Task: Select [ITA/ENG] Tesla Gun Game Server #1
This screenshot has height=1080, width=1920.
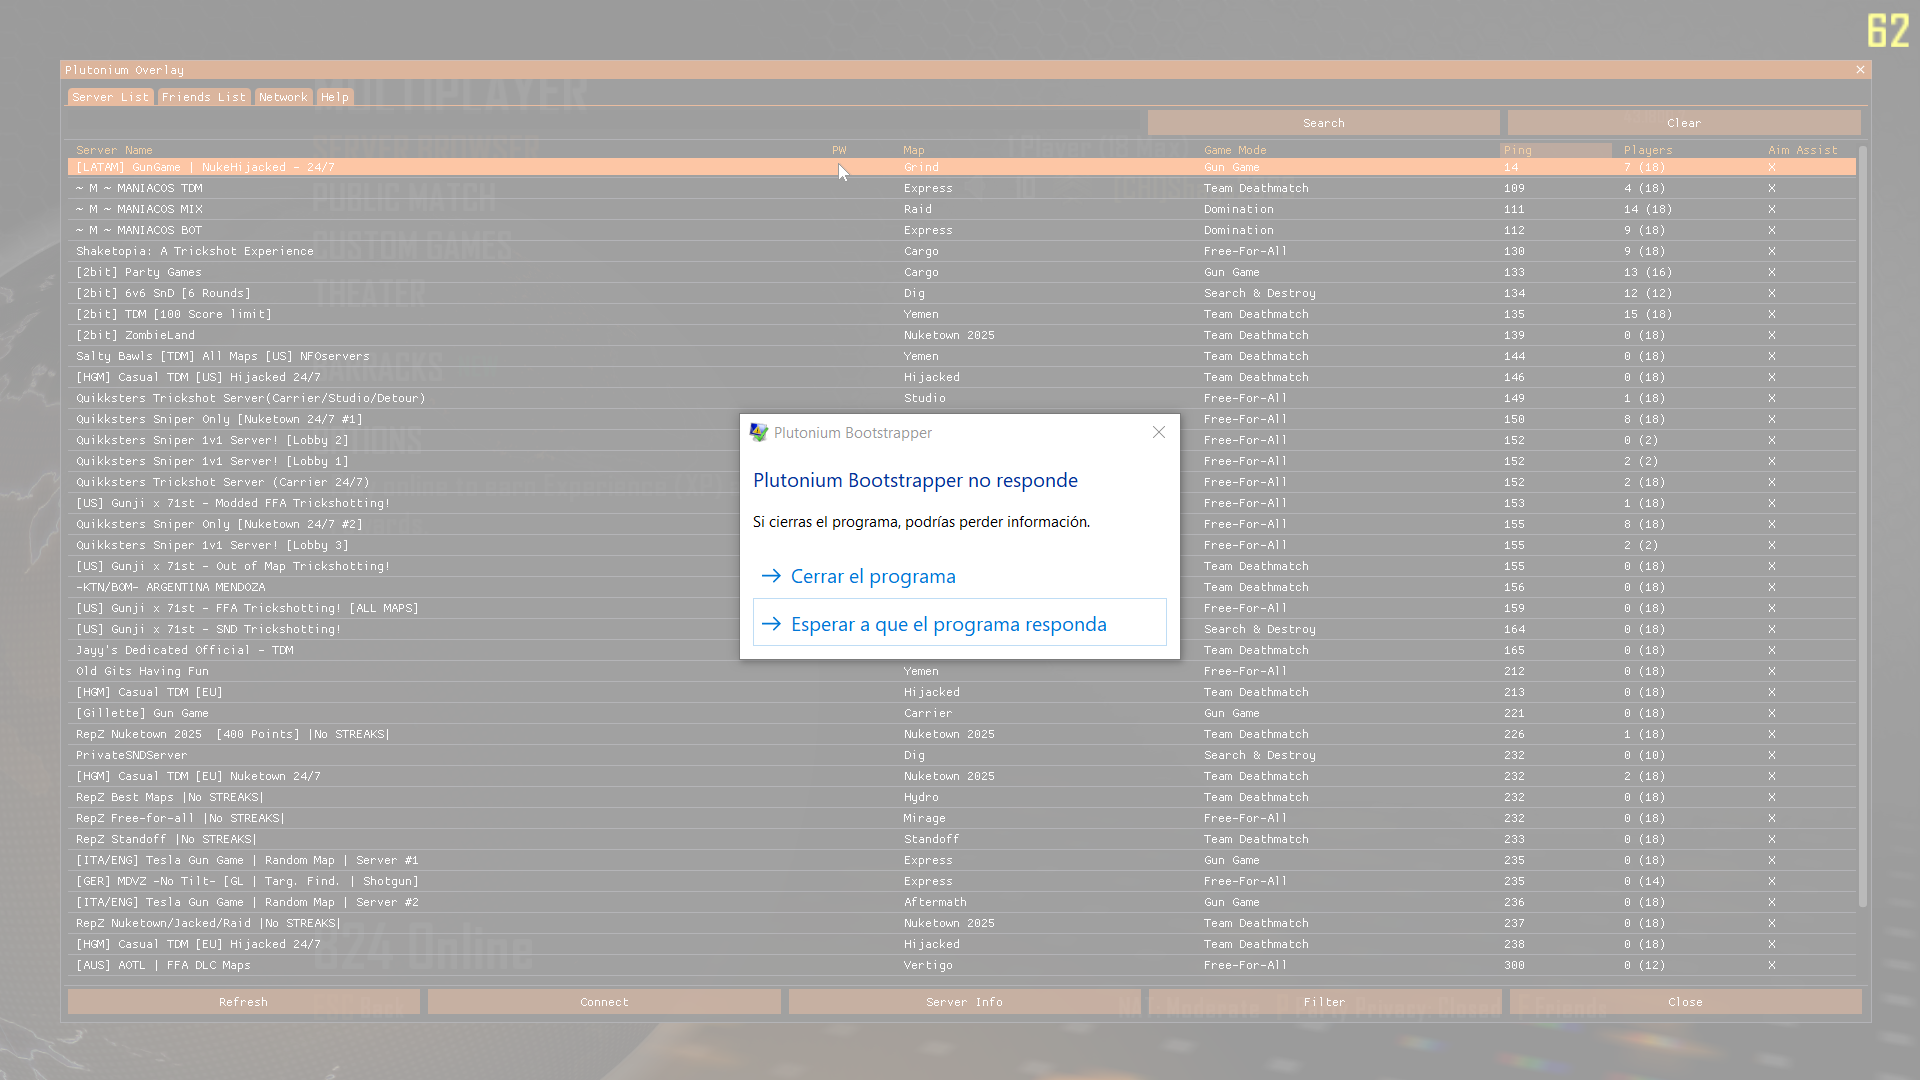Action: 961,860
